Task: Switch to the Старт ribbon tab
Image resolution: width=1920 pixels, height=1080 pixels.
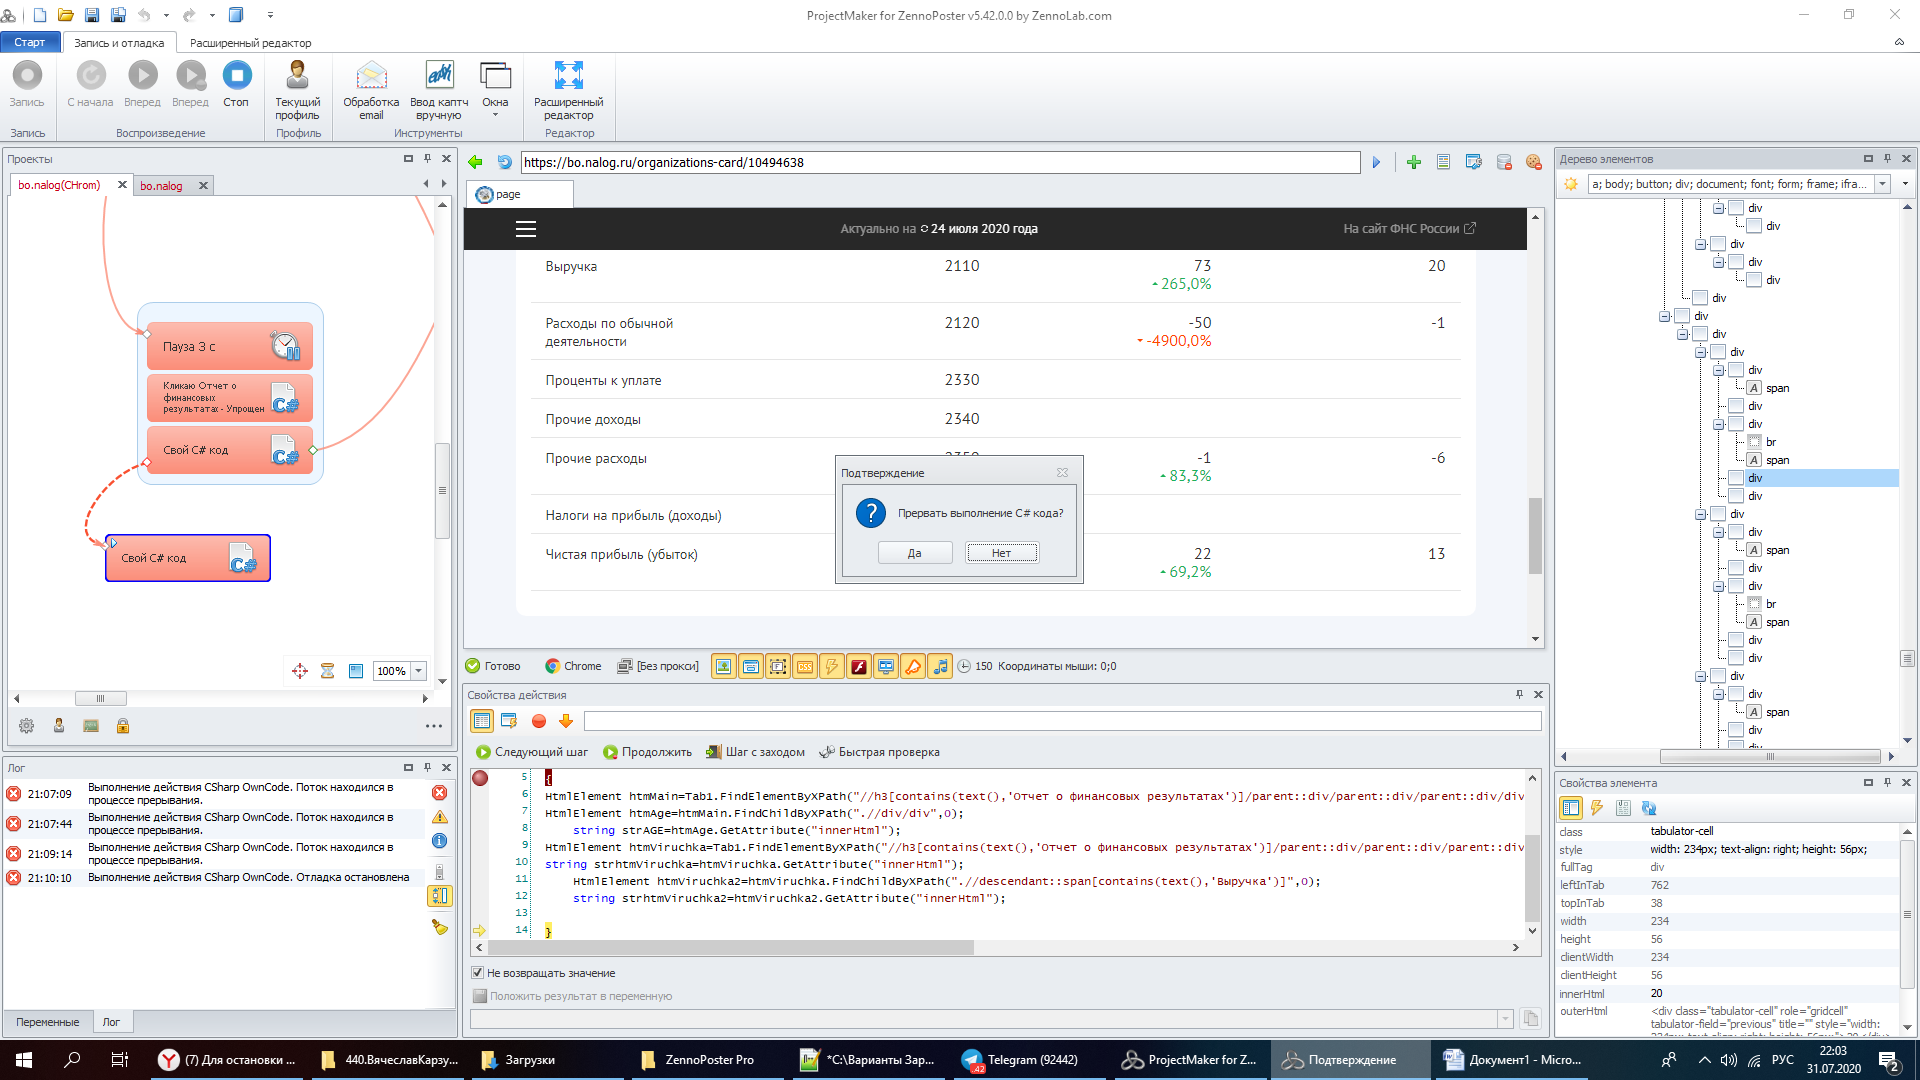Action: point(30,42)
